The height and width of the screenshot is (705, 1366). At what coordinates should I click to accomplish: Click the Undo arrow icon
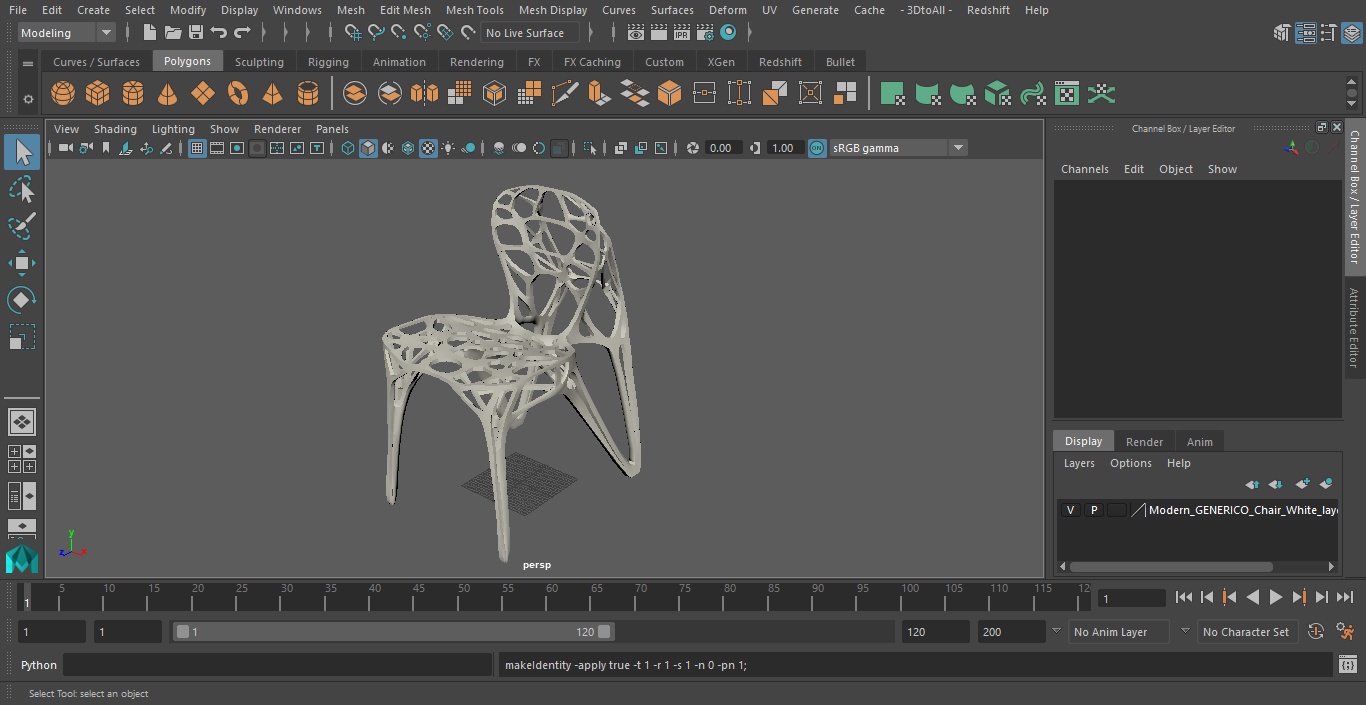pos(218,33)
